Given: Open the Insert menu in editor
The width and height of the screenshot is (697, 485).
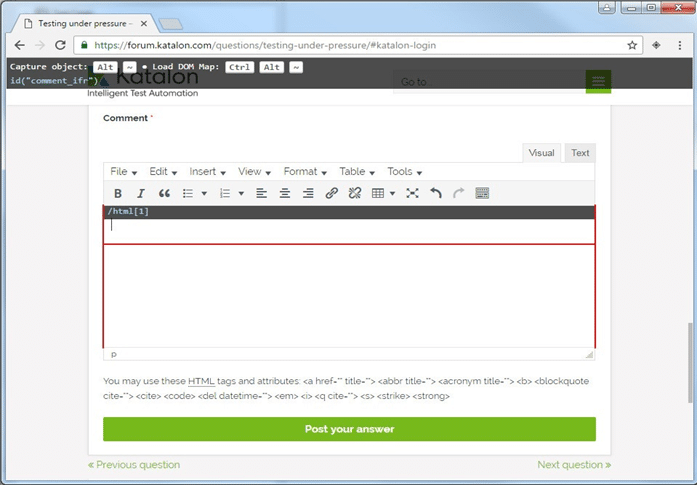Looking at the screenshot, I should pos(208,172).
